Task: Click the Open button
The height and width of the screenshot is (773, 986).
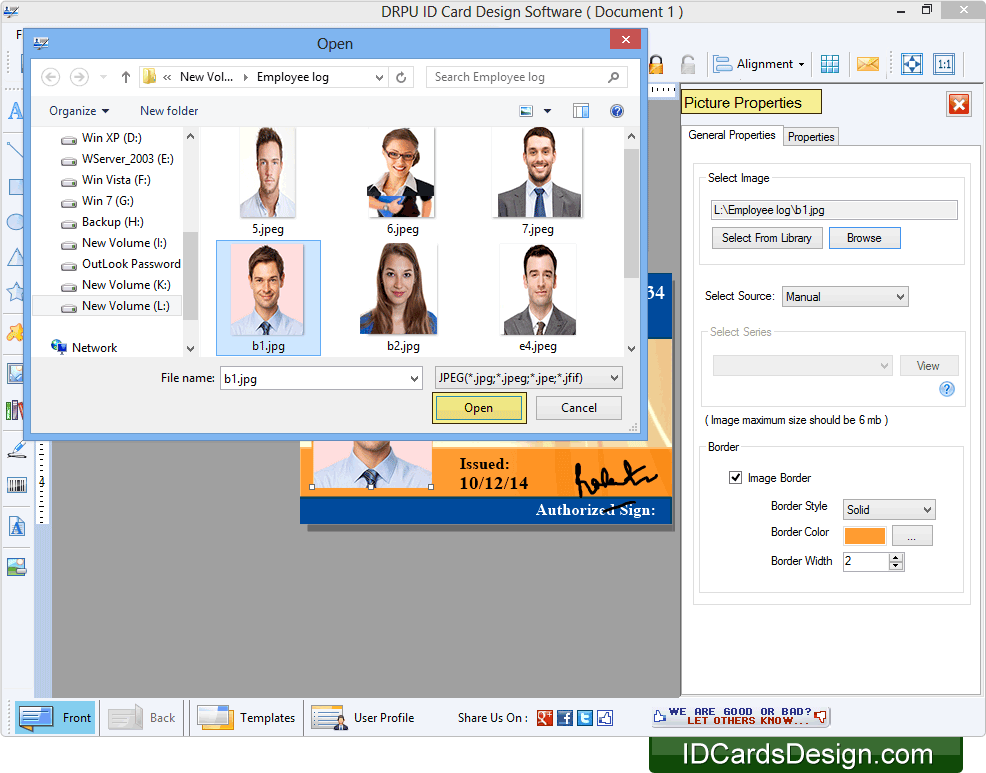Action: coord(479,407)
